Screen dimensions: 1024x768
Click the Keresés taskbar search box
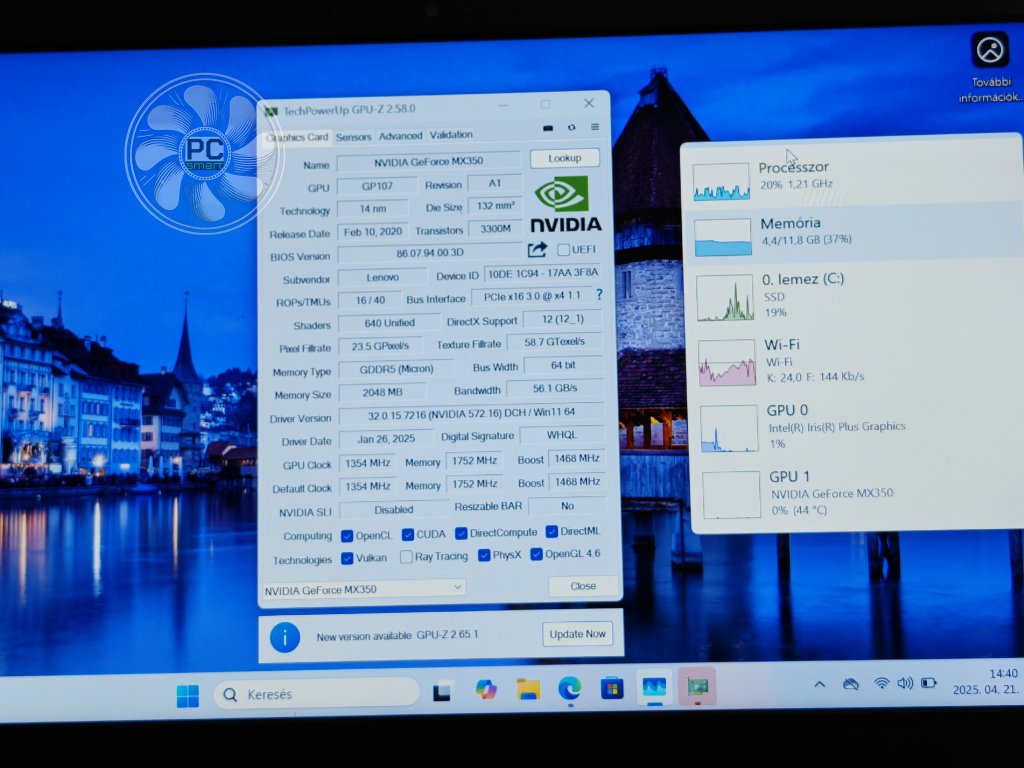(317, 694)
